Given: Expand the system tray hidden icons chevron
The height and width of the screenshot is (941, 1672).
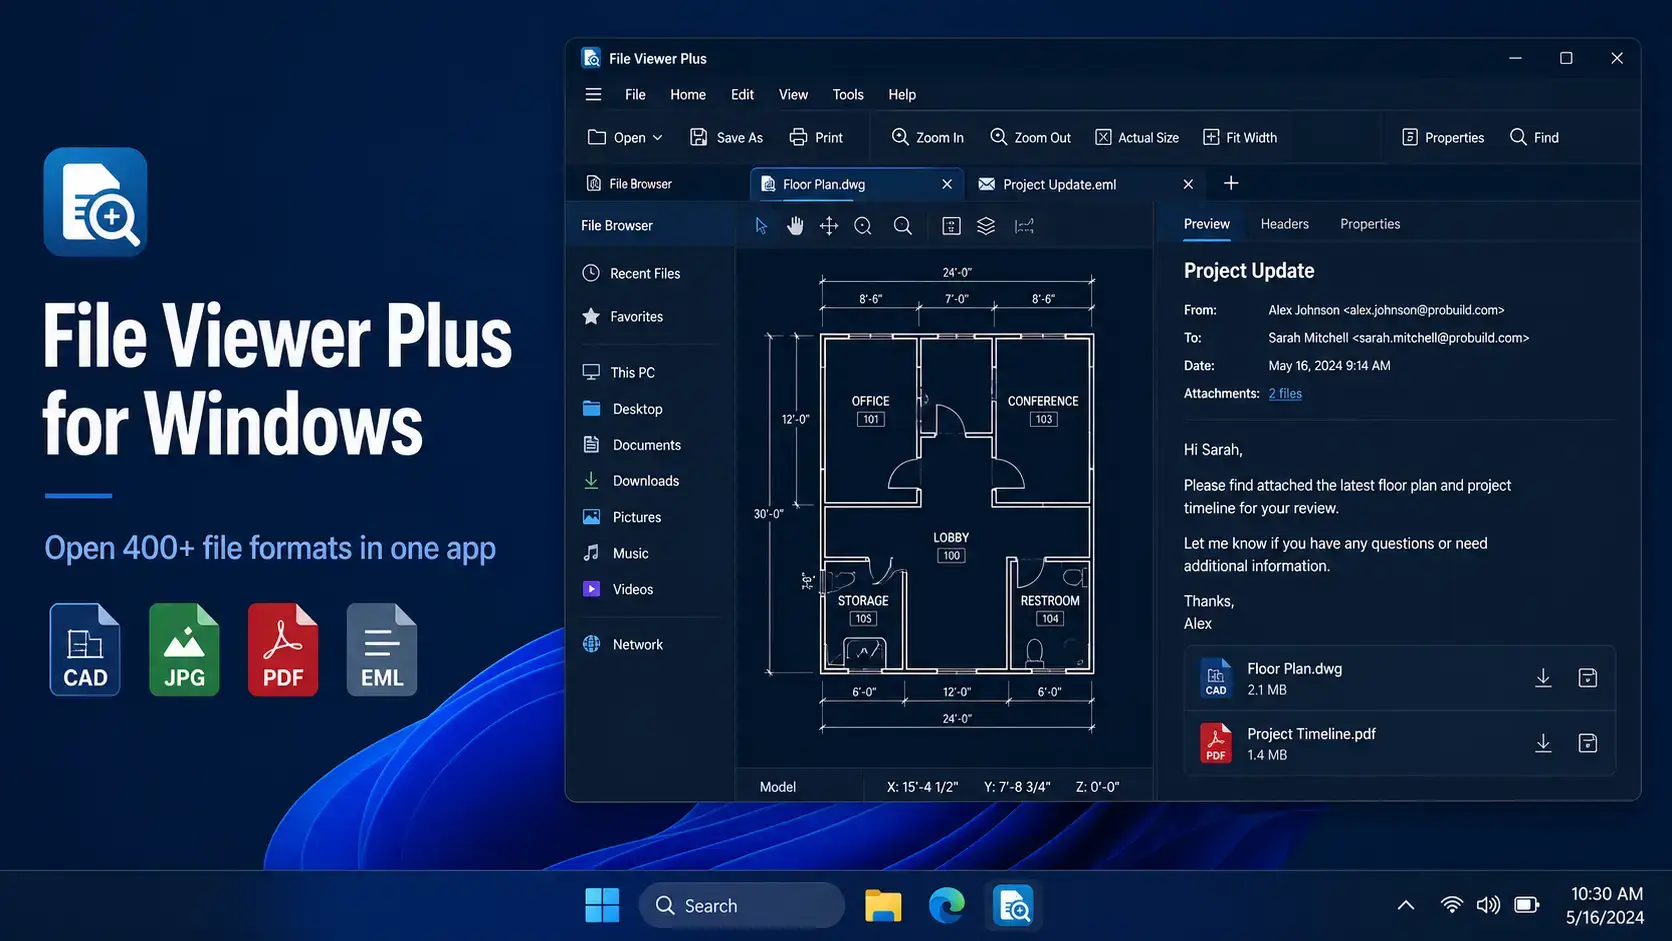Looking at the screenshot, I should pyautogui.click(x=1405, y=905).
